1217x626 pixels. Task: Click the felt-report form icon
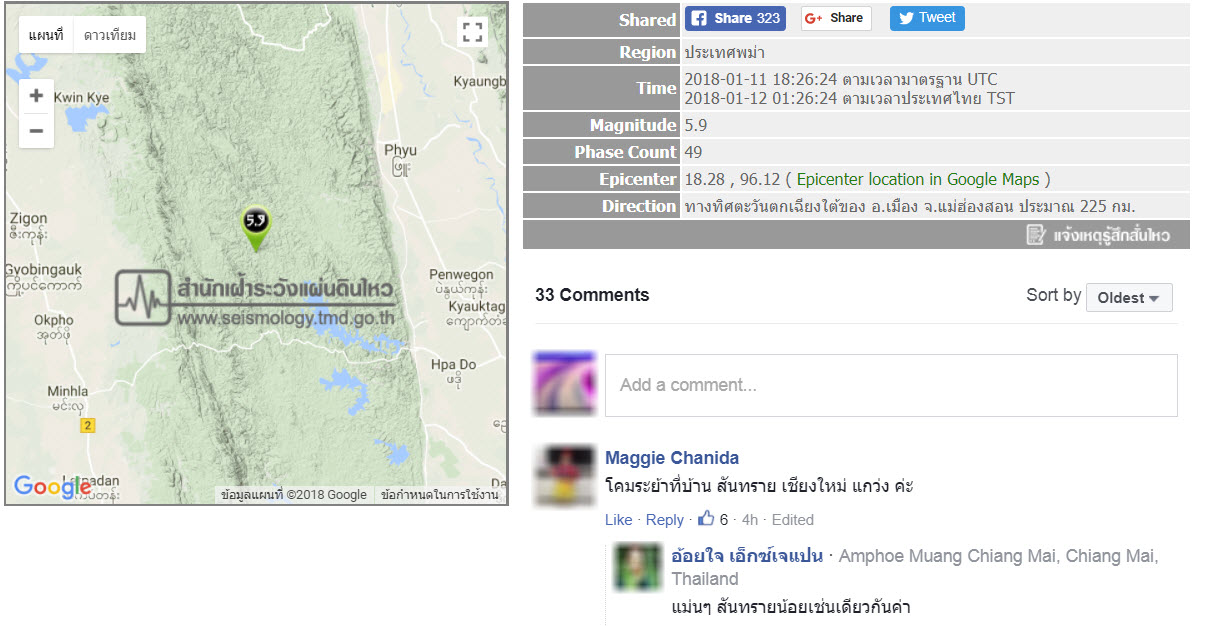(1036, 235)
